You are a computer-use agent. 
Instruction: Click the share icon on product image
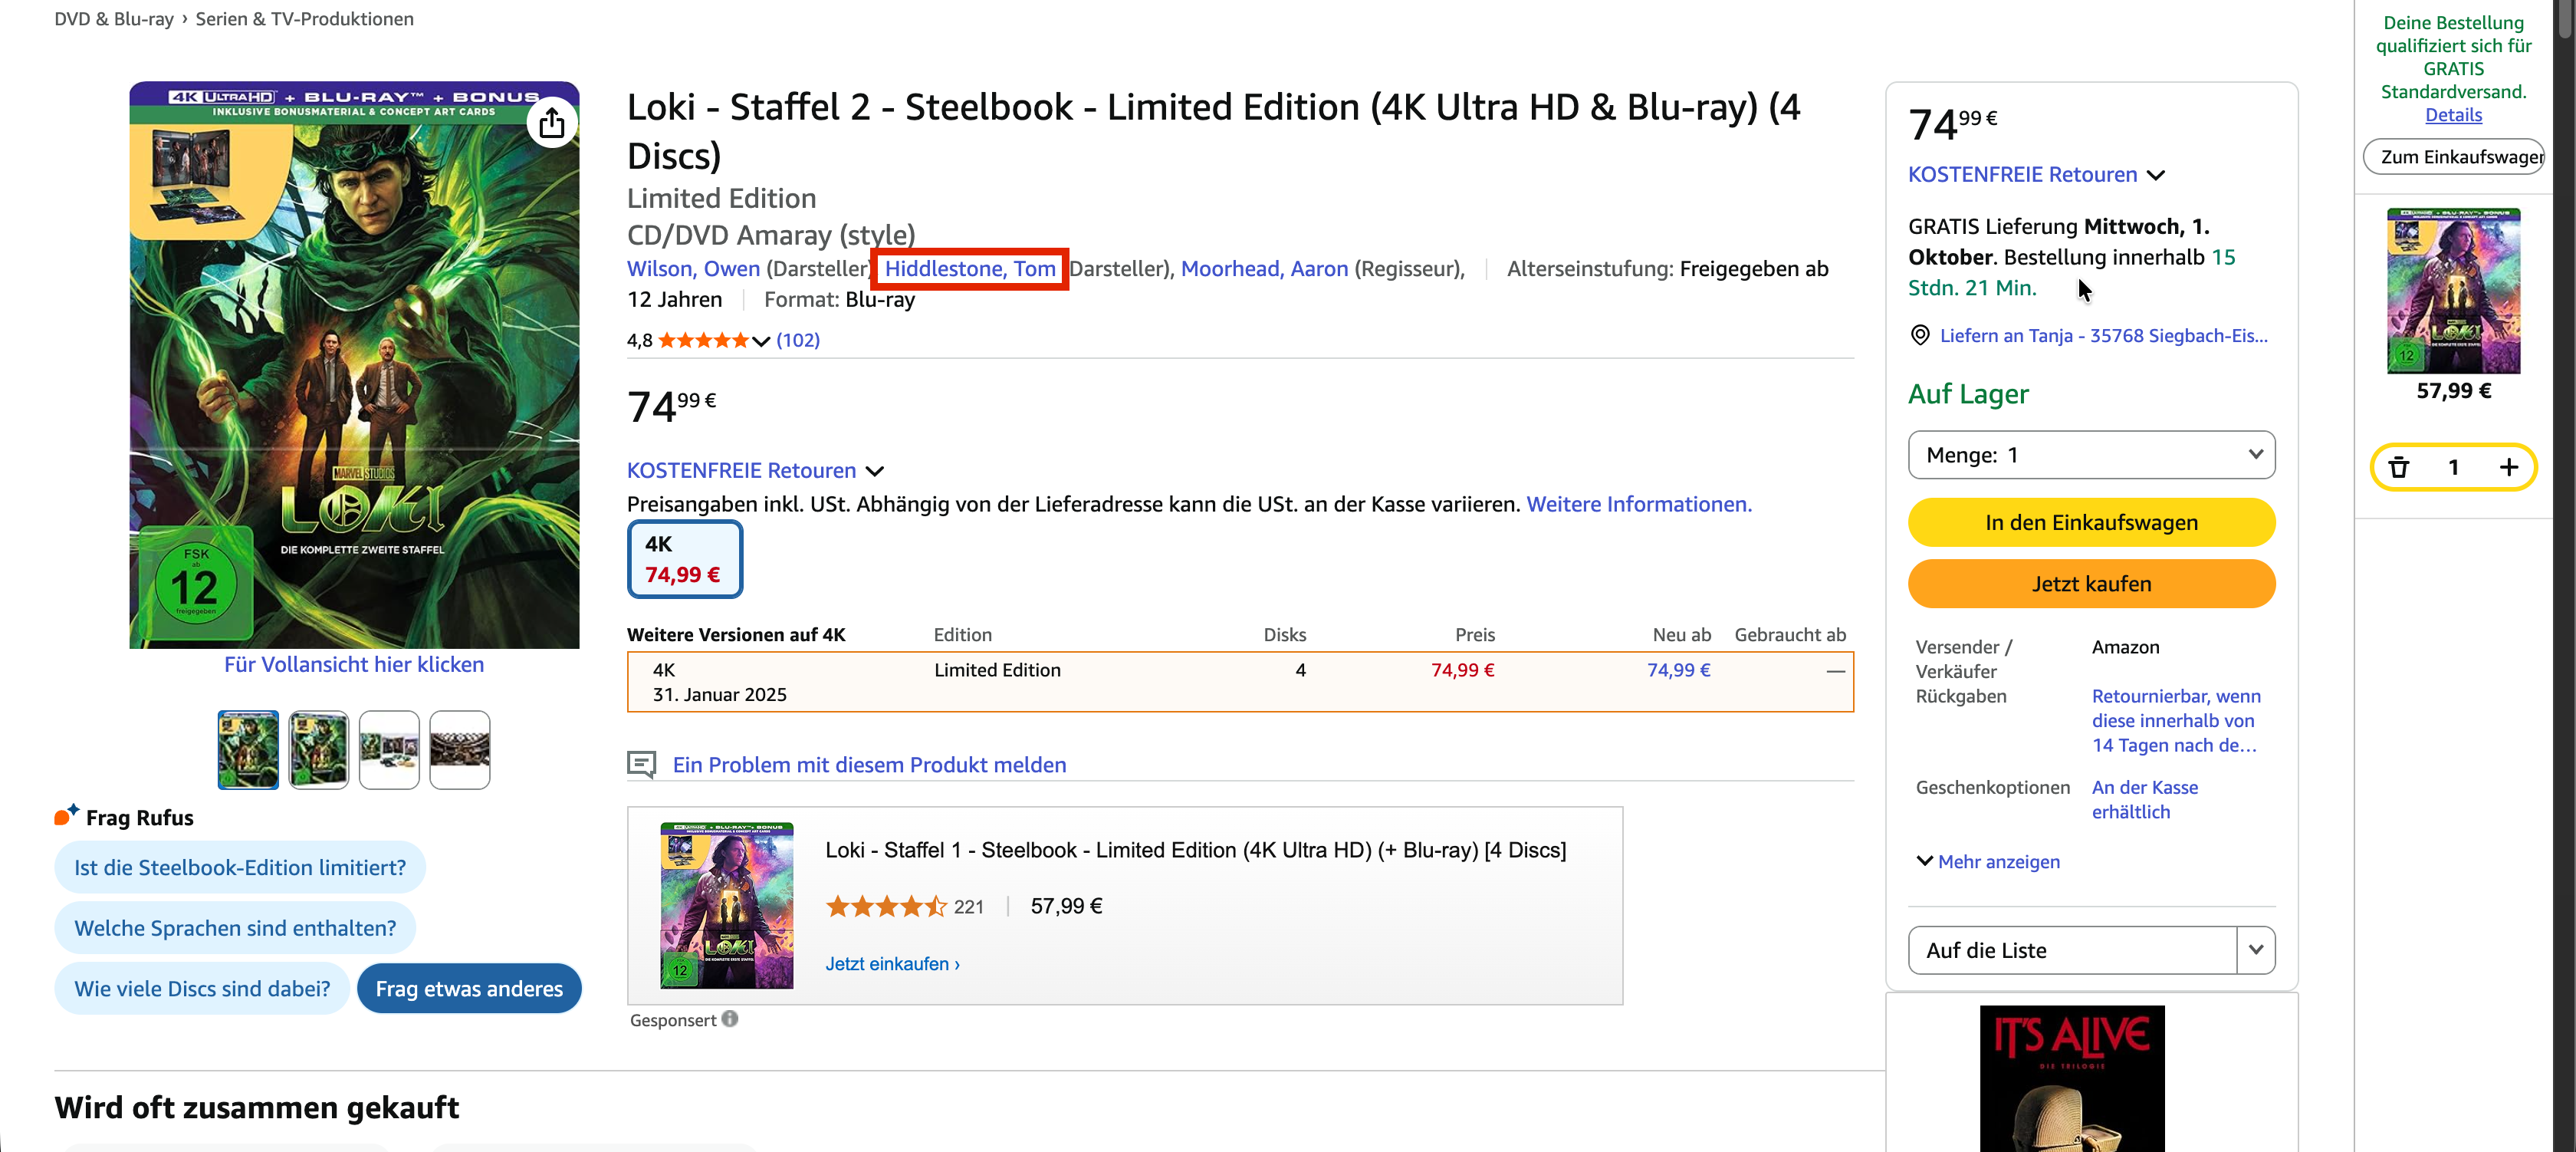tap(552, 123)
